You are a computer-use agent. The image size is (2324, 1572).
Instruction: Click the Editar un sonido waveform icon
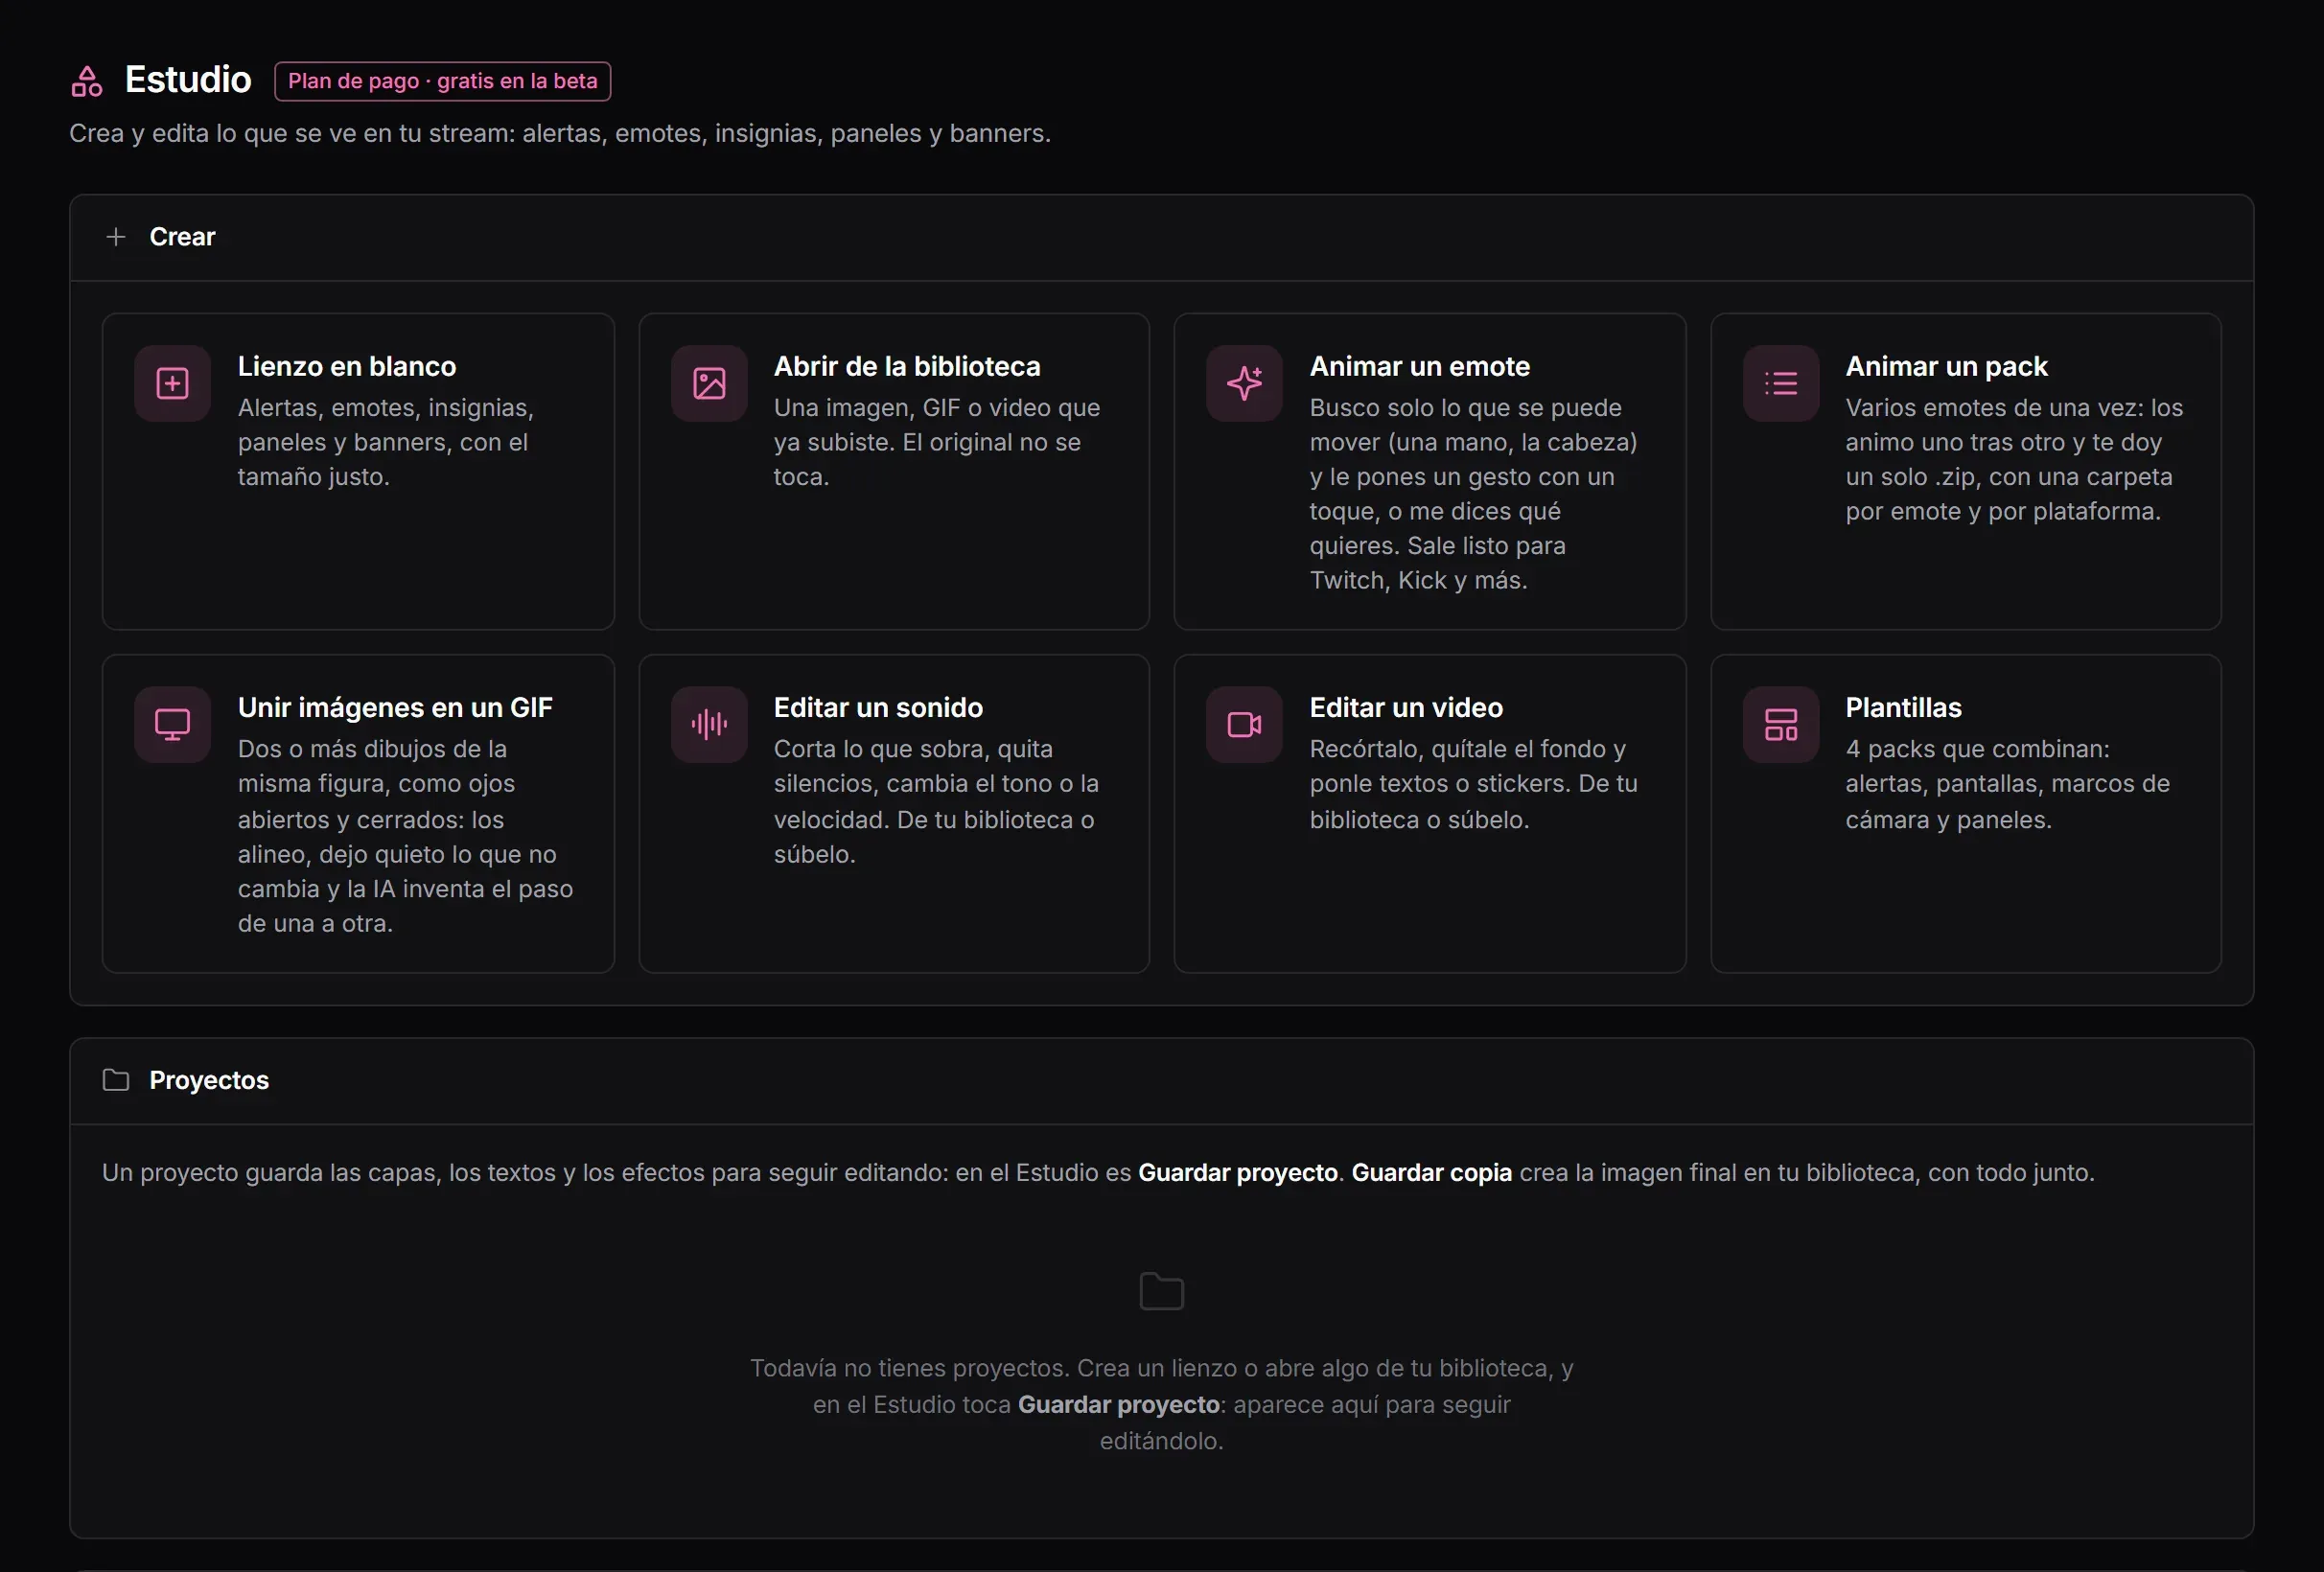pyautogui.click(x=709, y=725)
